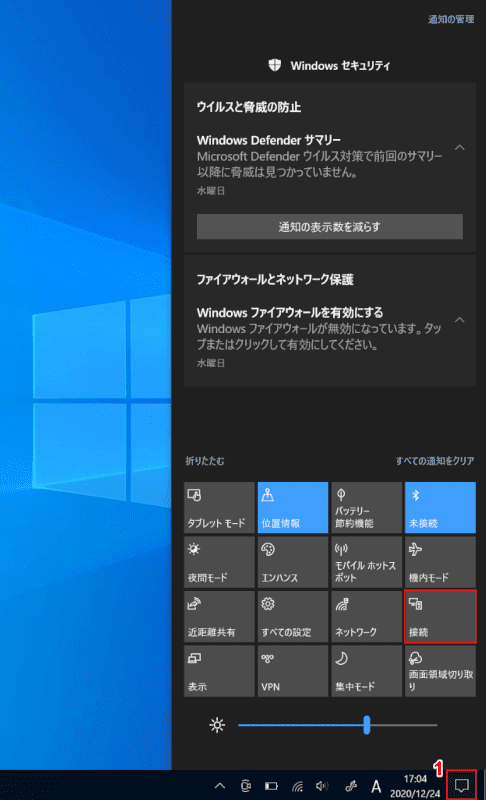Open the Network (ネットワーク) tile
486x800 pixels.
(x=367, y=616)
